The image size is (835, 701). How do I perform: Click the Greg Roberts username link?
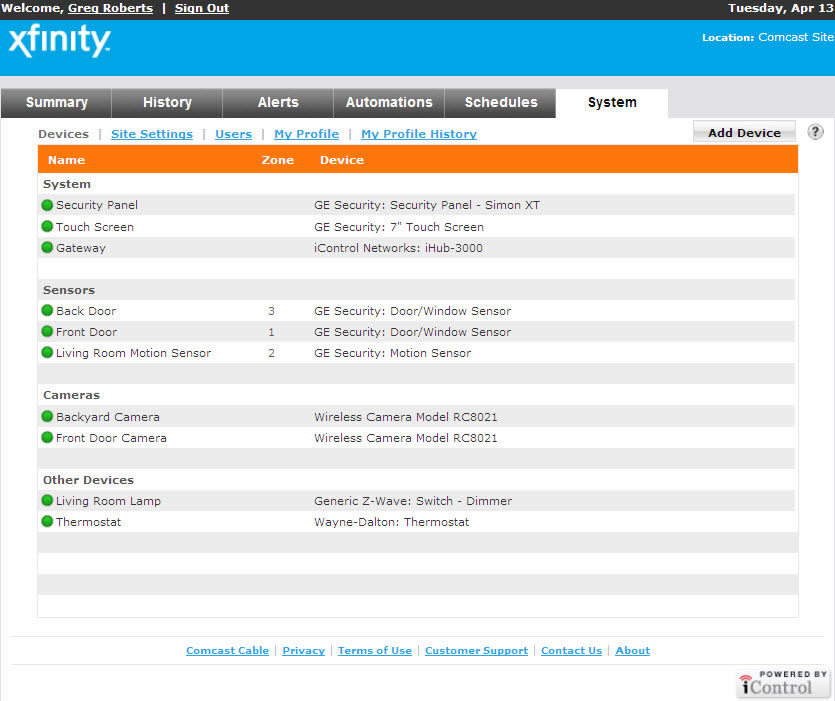pos(110,8)
